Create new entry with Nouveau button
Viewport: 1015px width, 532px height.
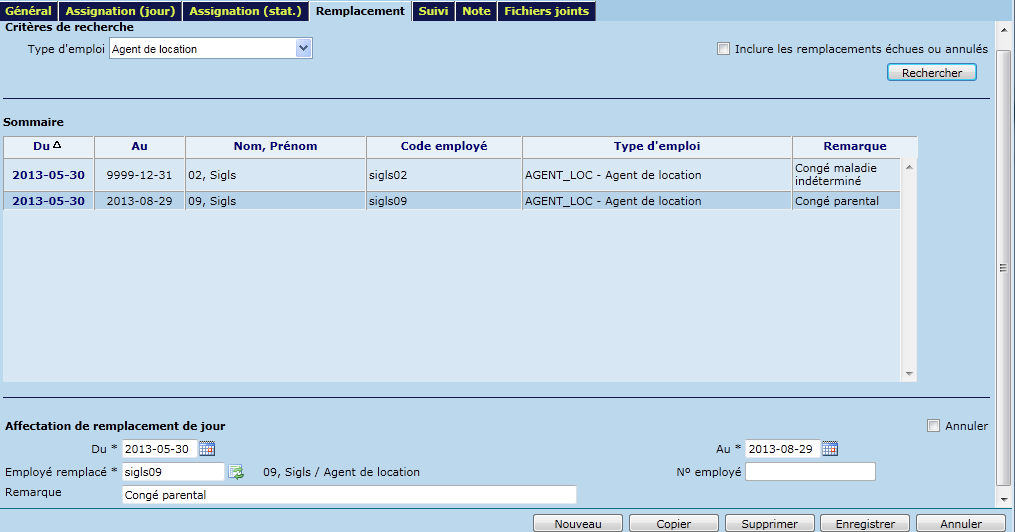(x=577, y=523)
